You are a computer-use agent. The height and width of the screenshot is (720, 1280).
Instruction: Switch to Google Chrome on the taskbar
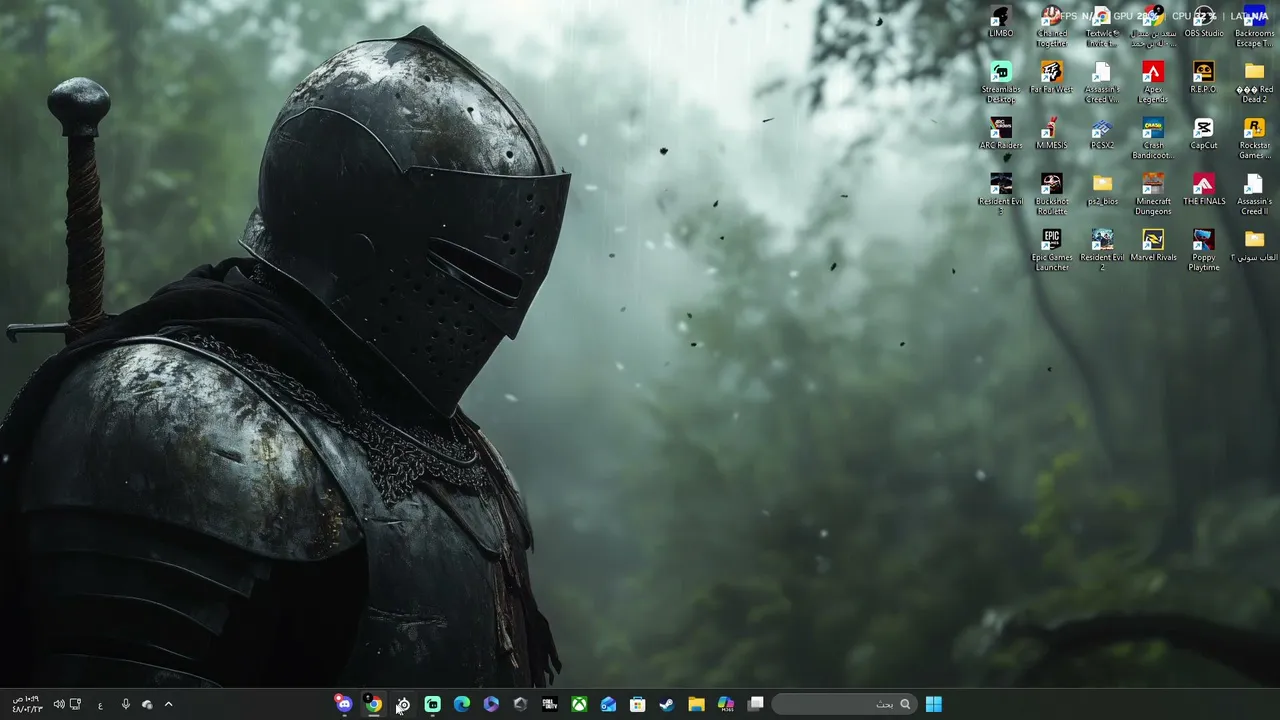tap(373, 704)
